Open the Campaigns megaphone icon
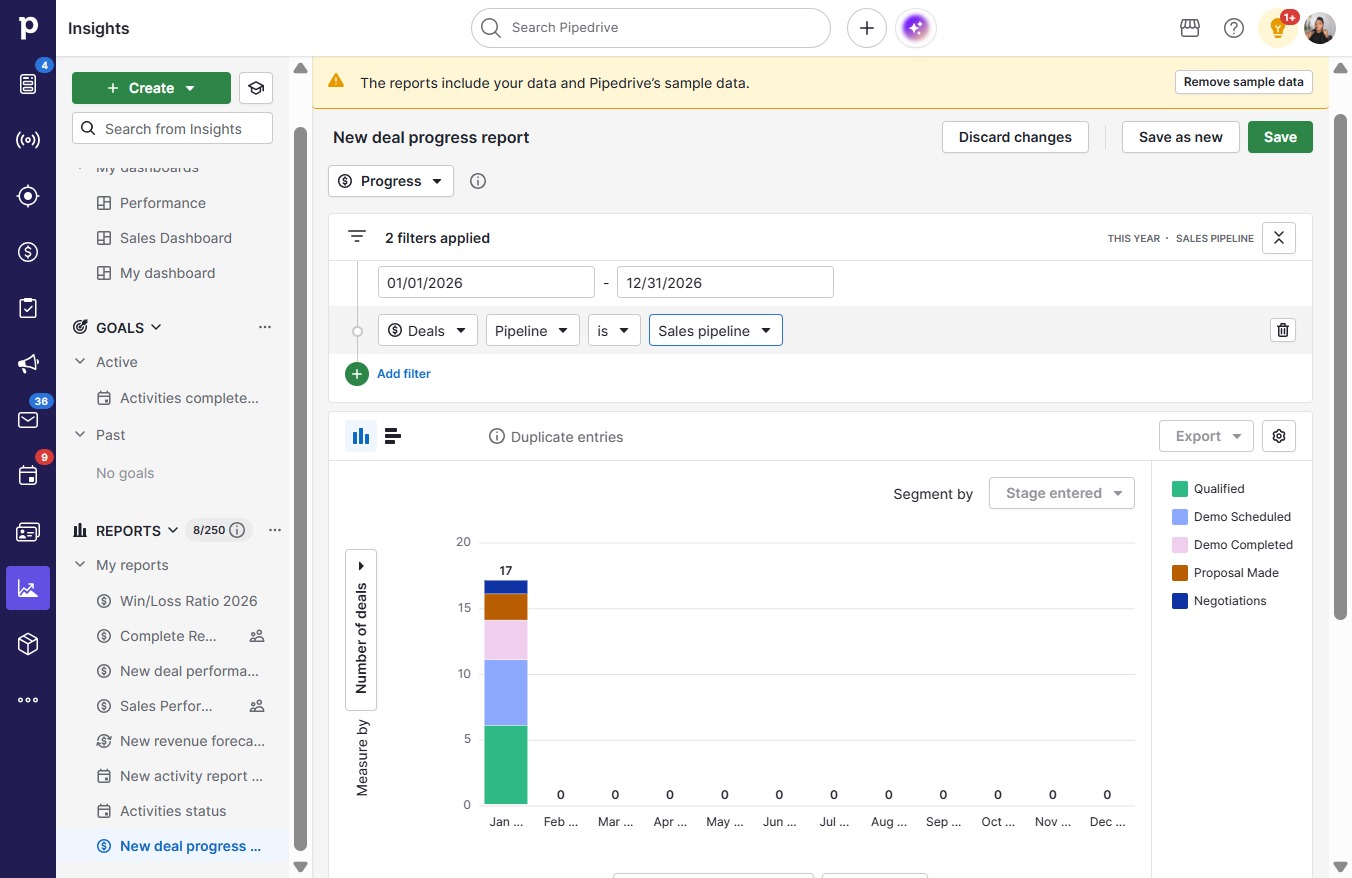The height and width of the screenshot is (878, 1352). tap(28, 364)
